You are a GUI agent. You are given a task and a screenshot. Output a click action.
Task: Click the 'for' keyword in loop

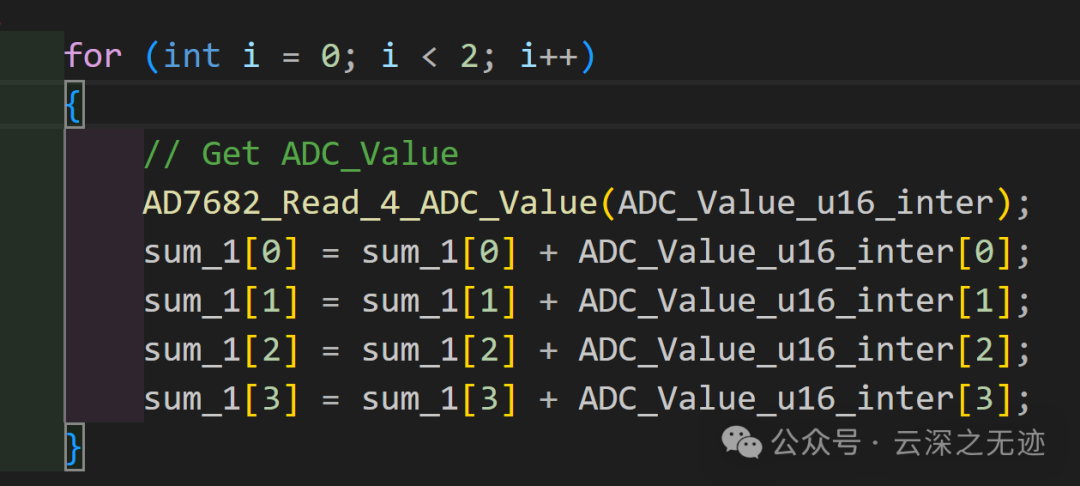coord(93,55)
